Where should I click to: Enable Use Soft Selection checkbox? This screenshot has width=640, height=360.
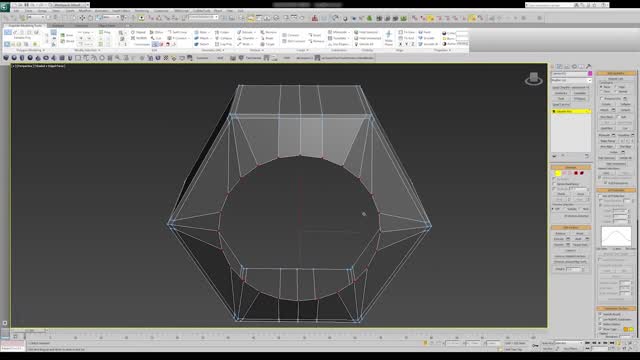(x=600, y=196)
